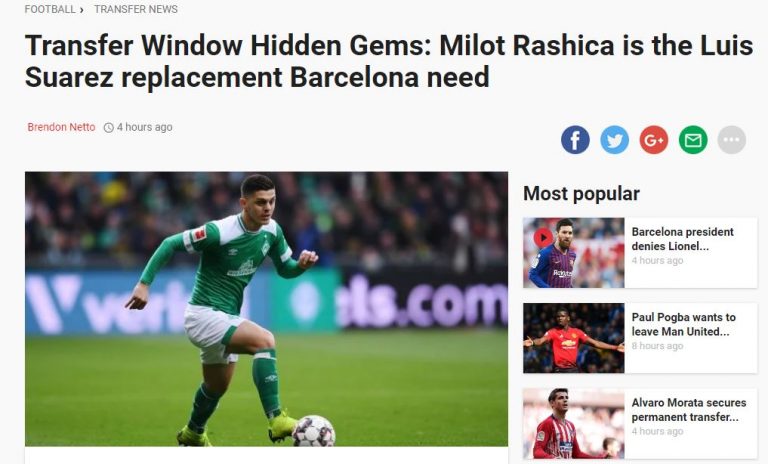Viewport: 768px width, 464px height.
Task: Open Alvaro Morata secures permanent transfer story
Action: pos(689,409)
